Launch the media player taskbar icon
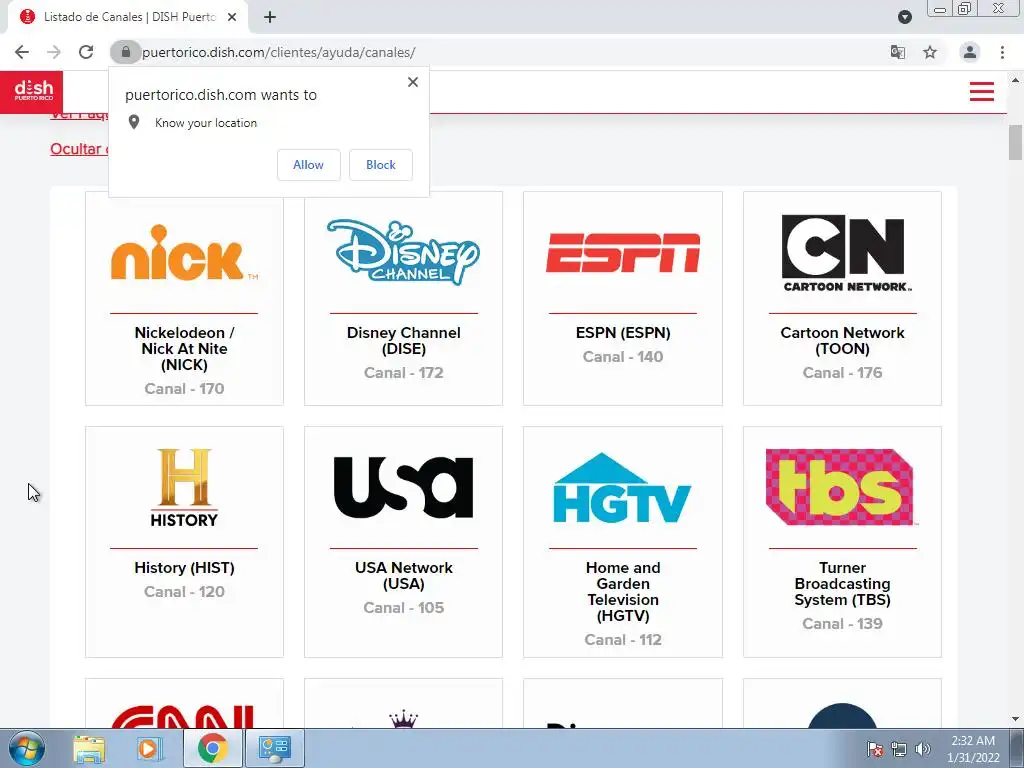 (149, 748)
